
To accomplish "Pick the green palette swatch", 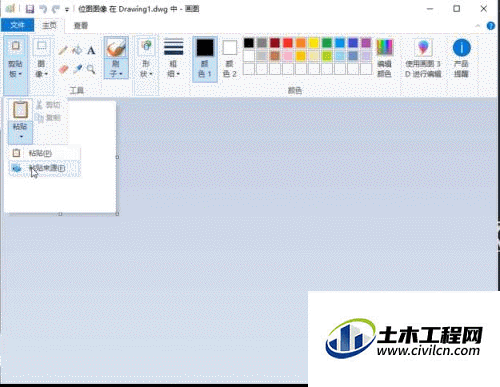I will (x=327, y=43).
